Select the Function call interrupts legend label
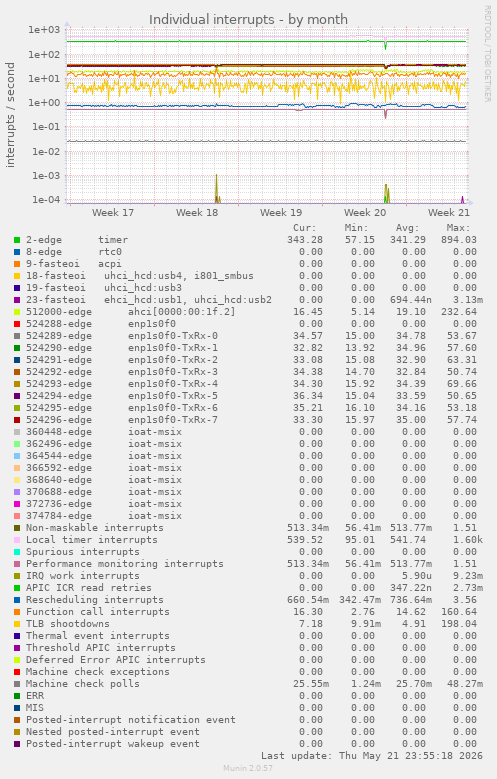 [97, 612]
